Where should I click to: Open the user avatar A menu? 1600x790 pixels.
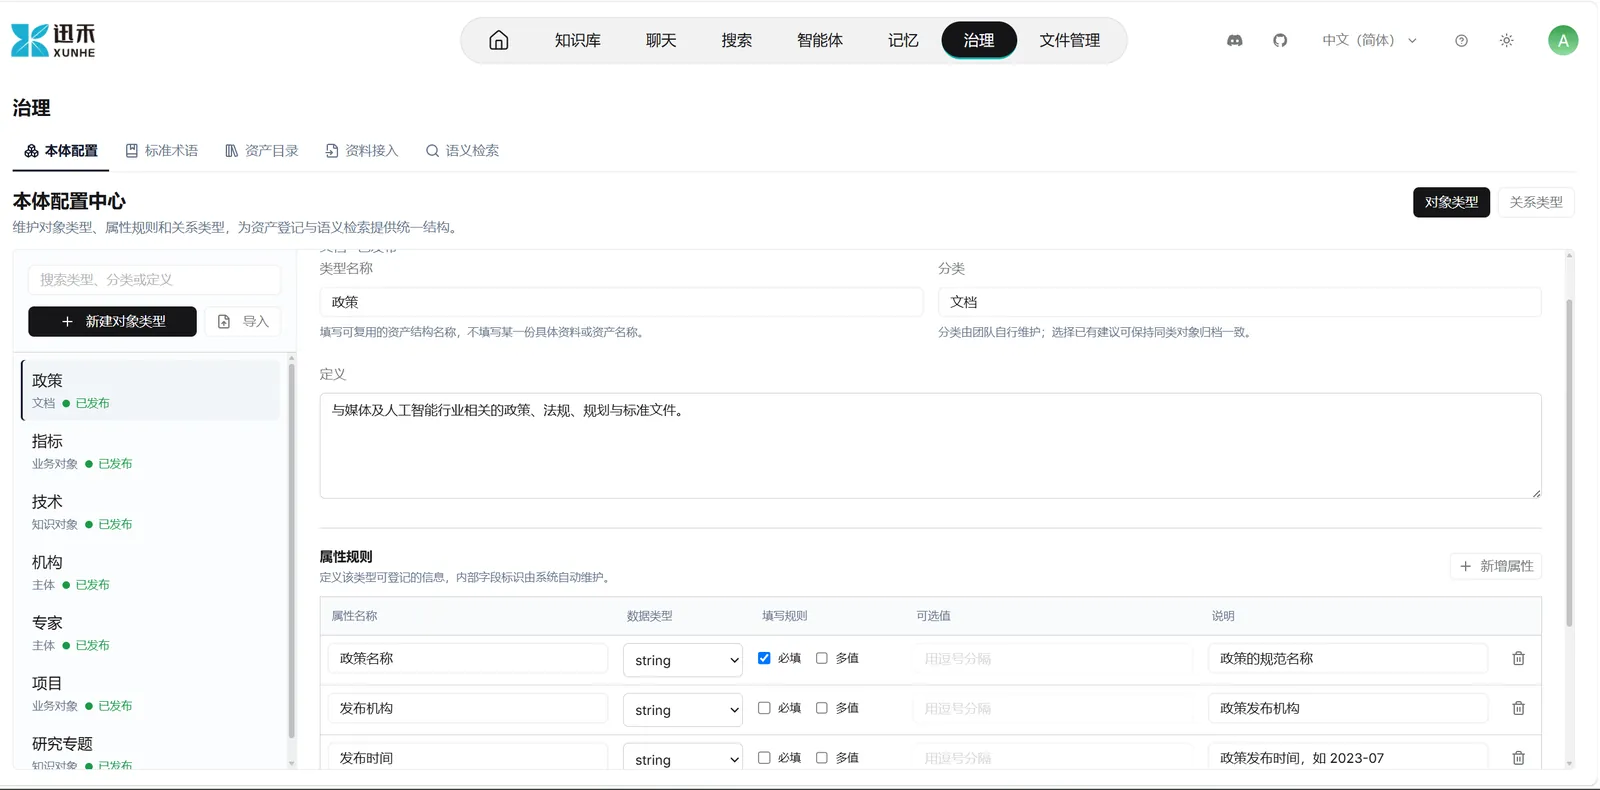click(x=1563, y=40)
